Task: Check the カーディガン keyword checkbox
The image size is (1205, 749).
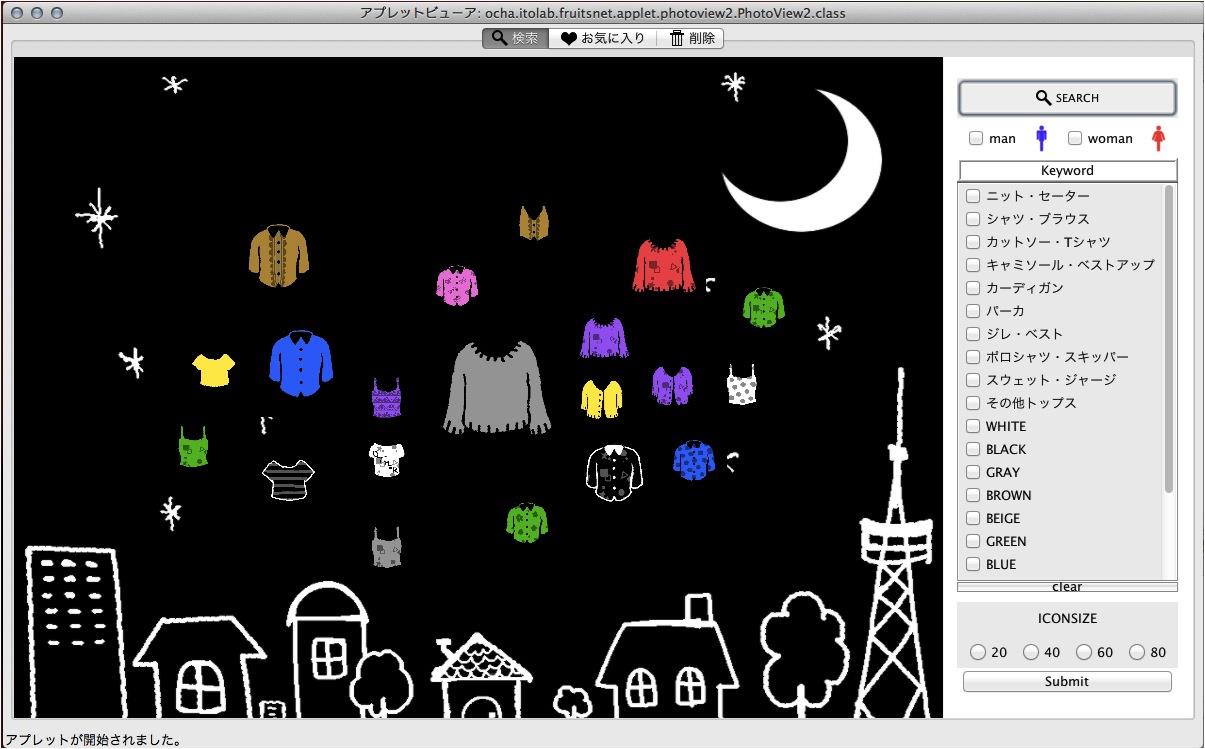Action: [973, 288]
